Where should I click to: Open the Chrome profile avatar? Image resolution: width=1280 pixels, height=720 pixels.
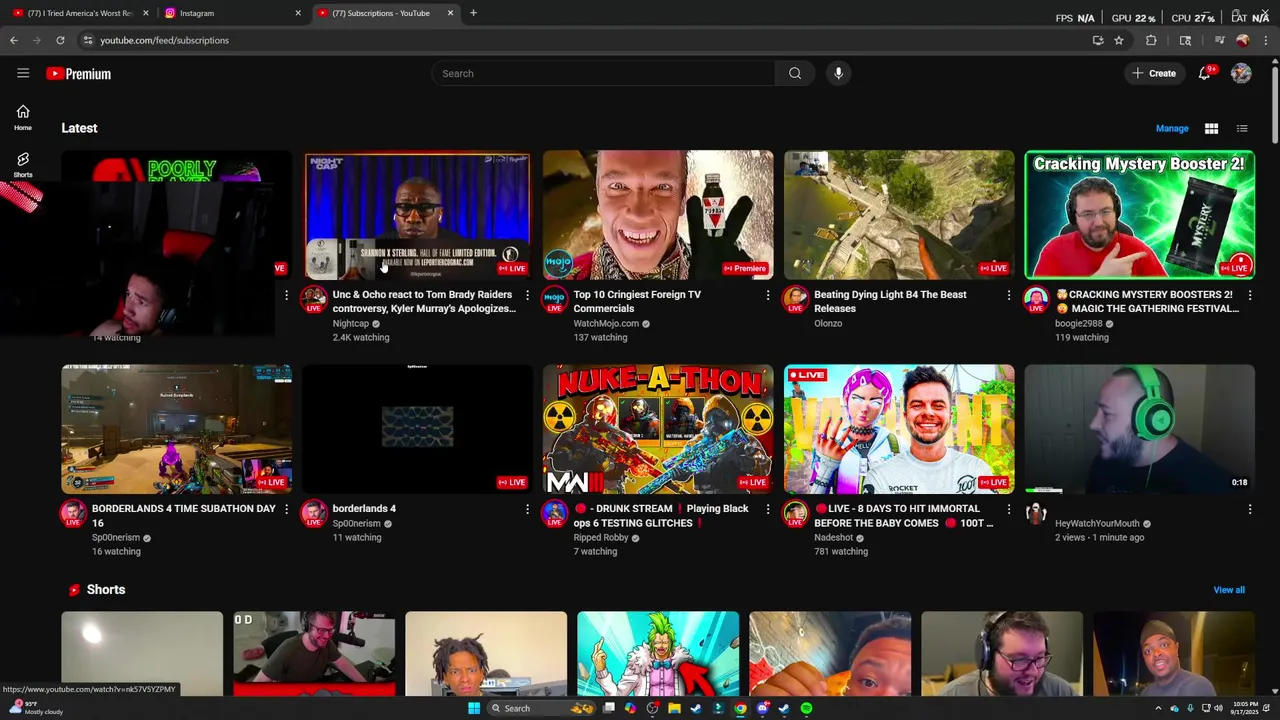point(1243,40)
